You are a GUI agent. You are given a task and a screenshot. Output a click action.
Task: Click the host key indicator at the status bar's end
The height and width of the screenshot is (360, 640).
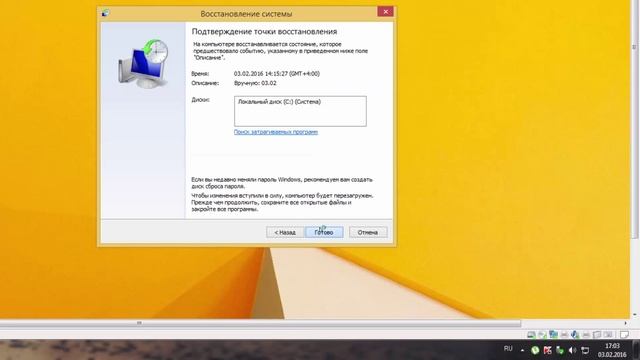click(624, 335)
